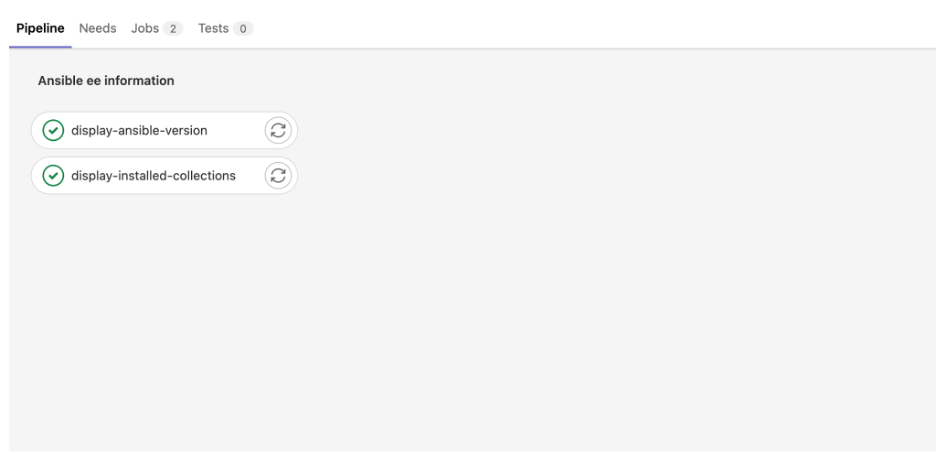Click the passed status icon for display-ansible-version

pyautogui.click(x=53, y=130)
